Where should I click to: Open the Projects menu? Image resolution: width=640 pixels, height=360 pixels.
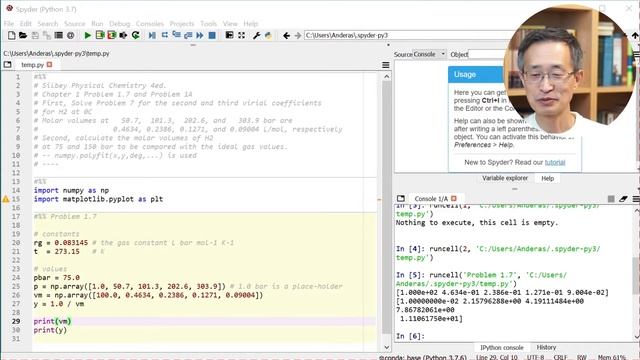(182, 24)
